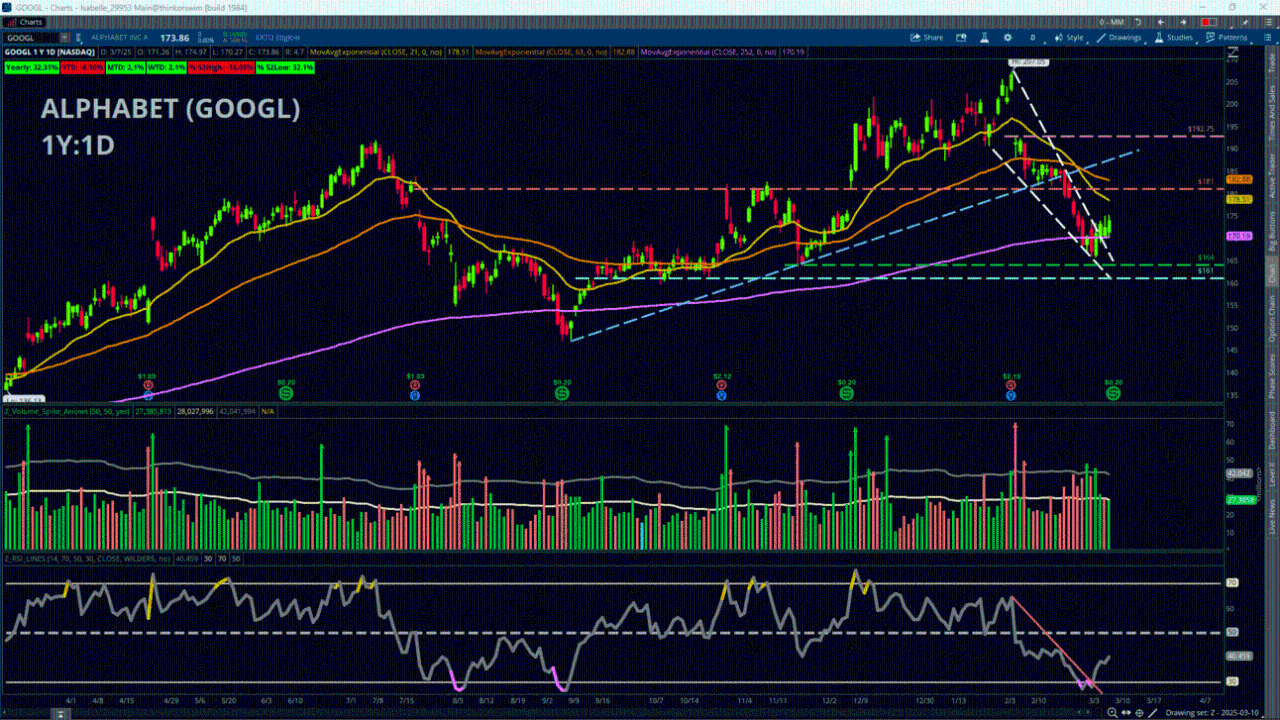Open the Trade sidebar tab
This screenshot has height=720, width=1280.
1272,60
